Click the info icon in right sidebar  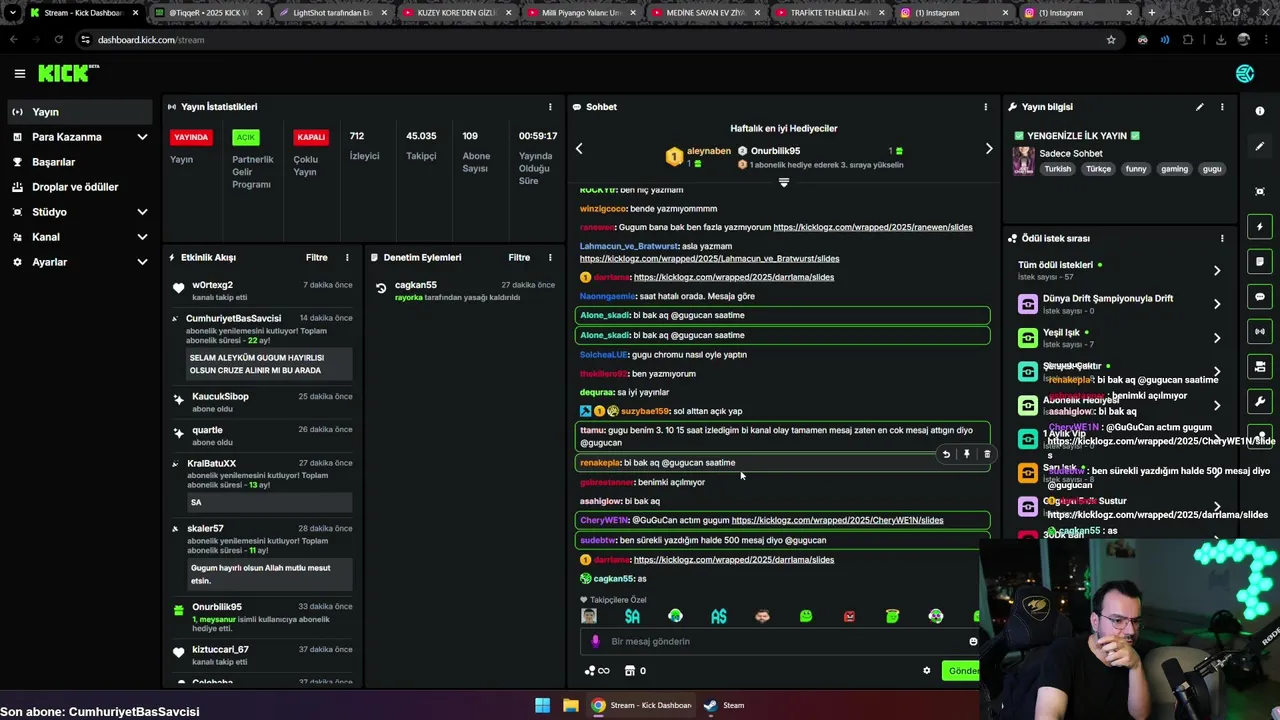tap(1260, 111)
